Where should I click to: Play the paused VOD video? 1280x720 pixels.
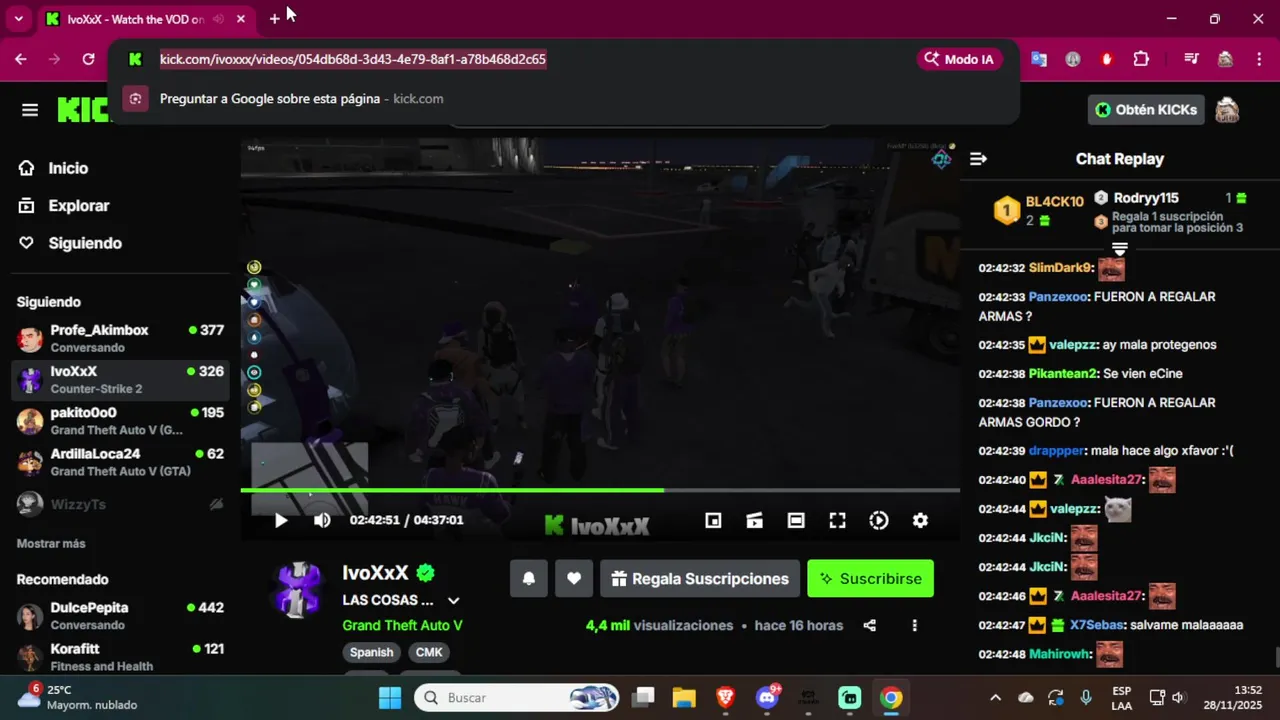click(x=281, y=520)
